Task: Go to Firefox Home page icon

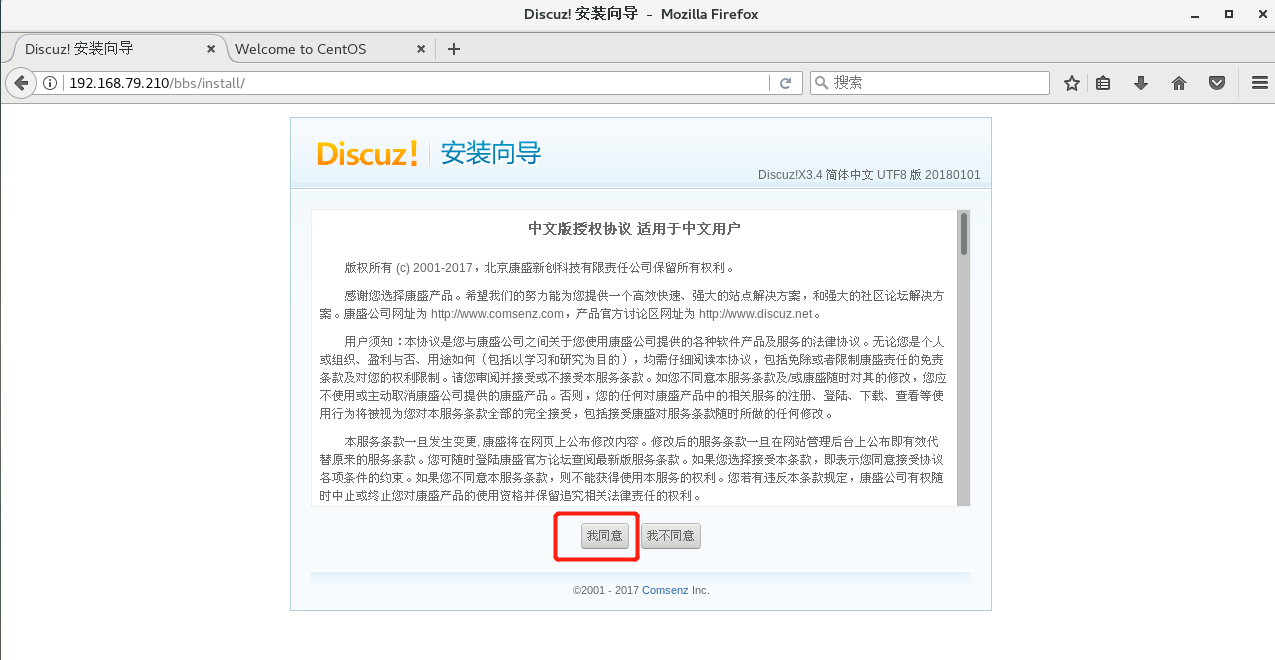Action: click(x=1179, y=83)
